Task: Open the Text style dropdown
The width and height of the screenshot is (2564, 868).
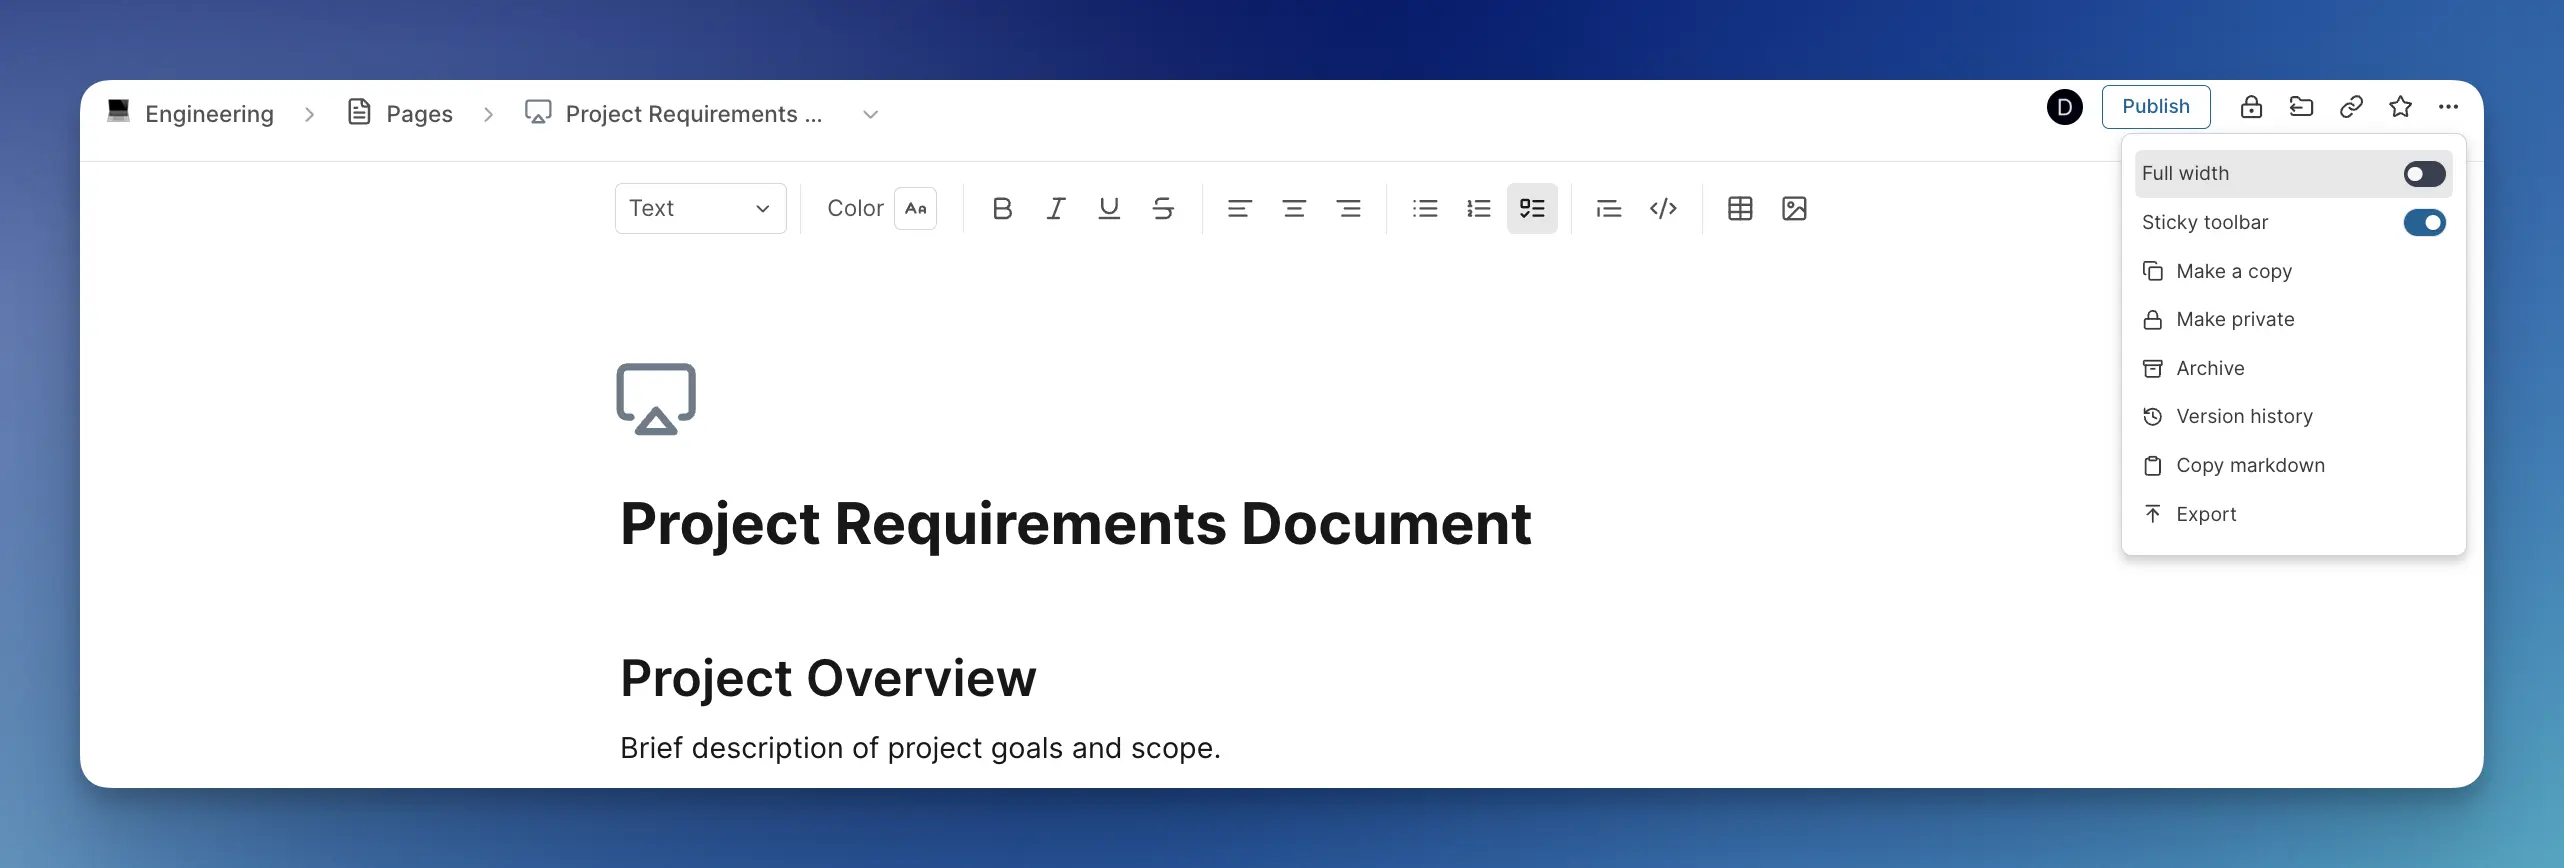Action: 700,208
